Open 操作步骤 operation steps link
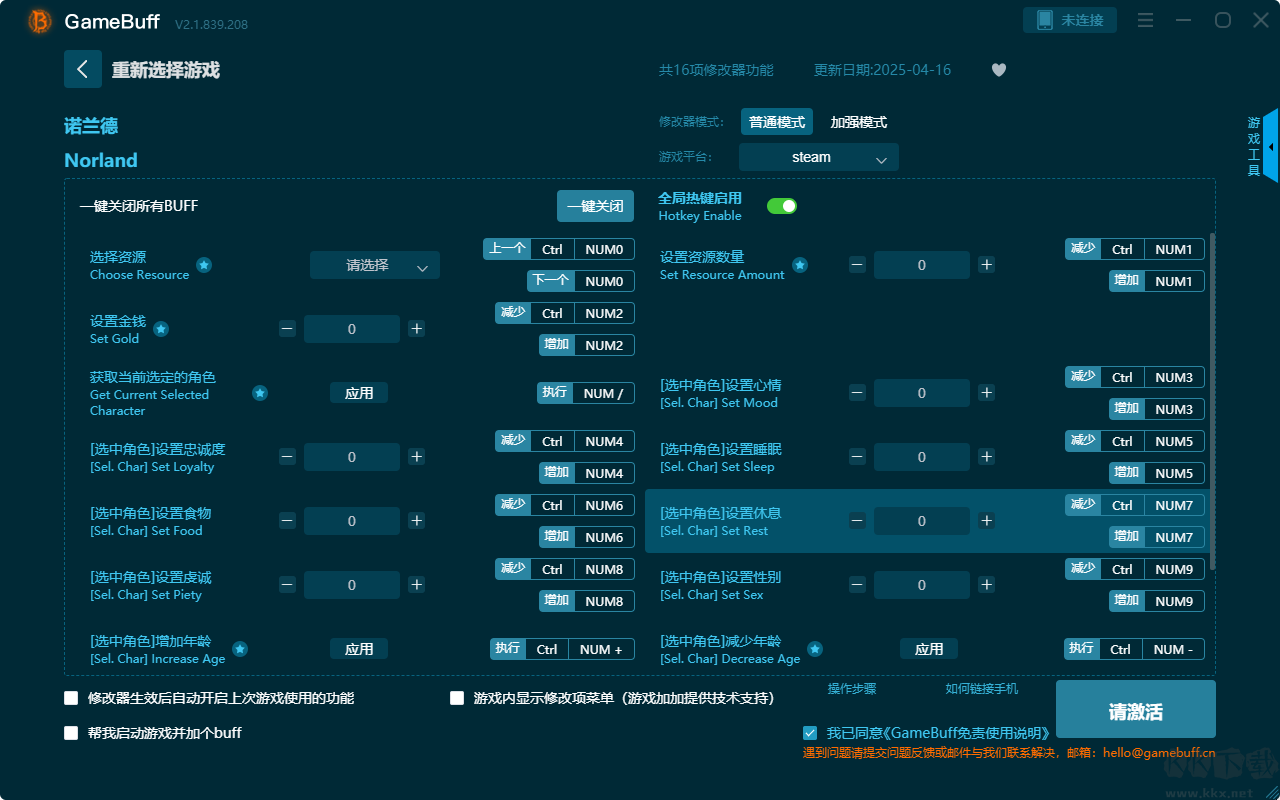1280x800 pixels. (x=852, y=689)
